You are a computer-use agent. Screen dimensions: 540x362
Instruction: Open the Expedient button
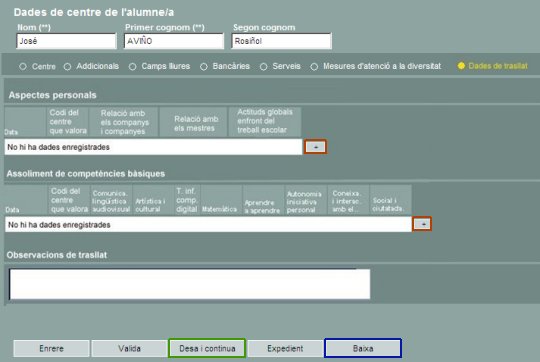[x=285, y=349]
